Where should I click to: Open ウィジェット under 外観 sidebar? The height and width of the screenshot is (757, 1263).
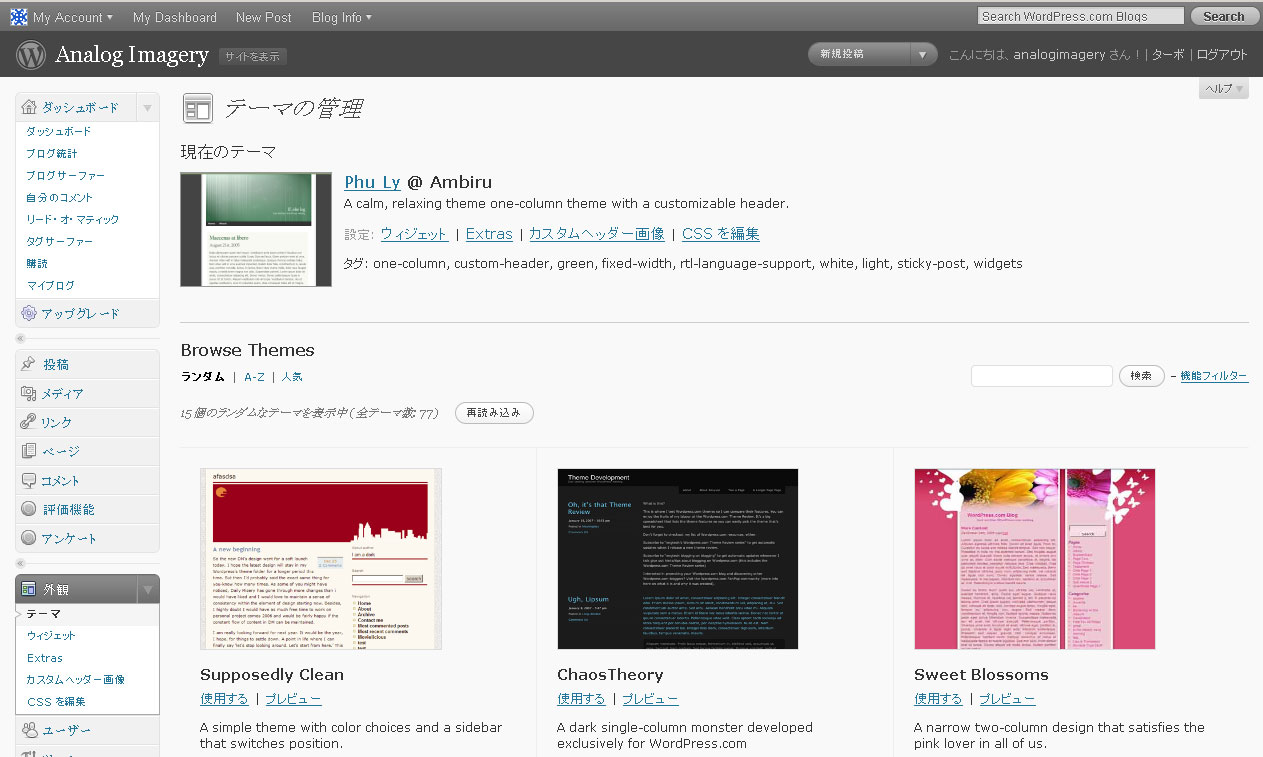[51, 635]
